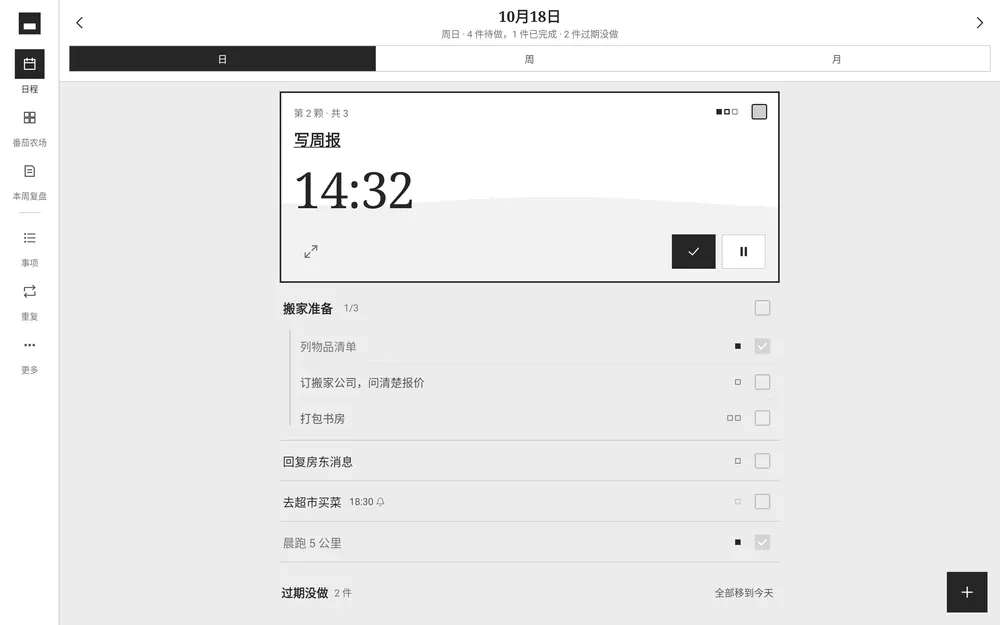The image size is (1000, 625).
Task: Expand the timer to fullscreen
Action: pyautogui.click(x=311, y=251)
